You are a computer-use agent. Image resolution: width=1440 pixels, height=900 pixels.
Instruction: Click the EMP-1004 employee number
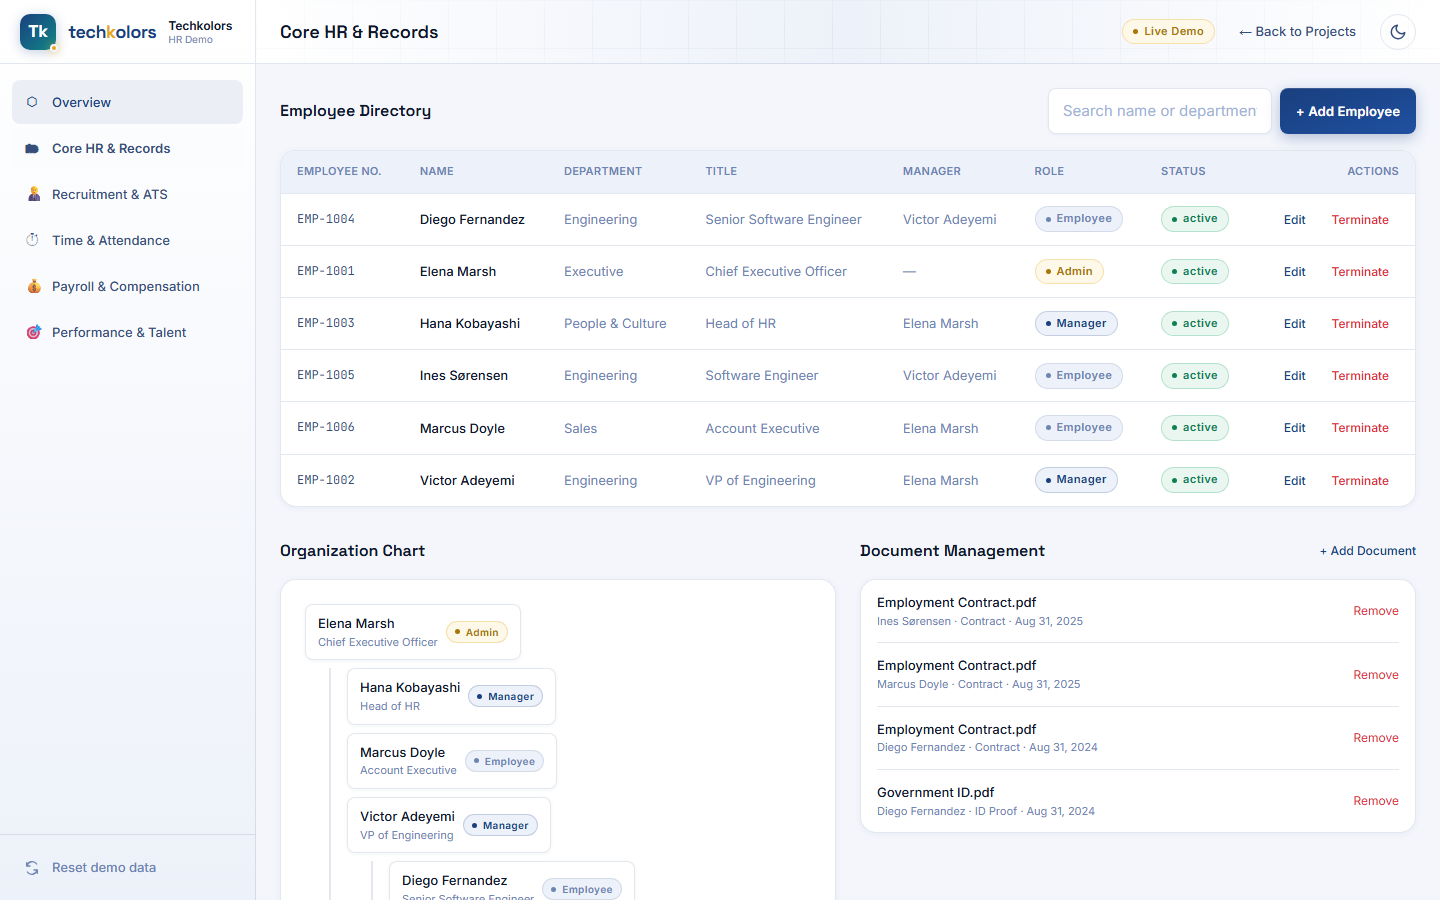(x=326, y=219)
